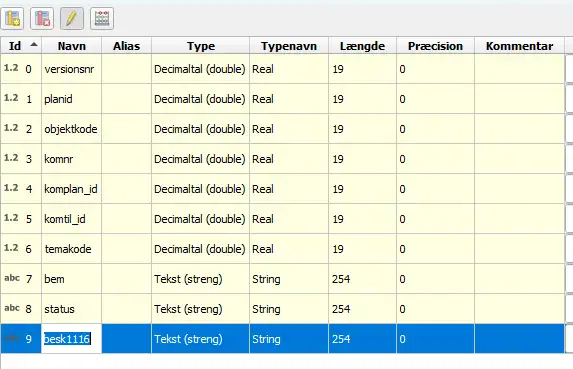Open the Field calculator icon
Viewport: 573px width, 369px height.
pyautogui.click(x=102, y=18)
